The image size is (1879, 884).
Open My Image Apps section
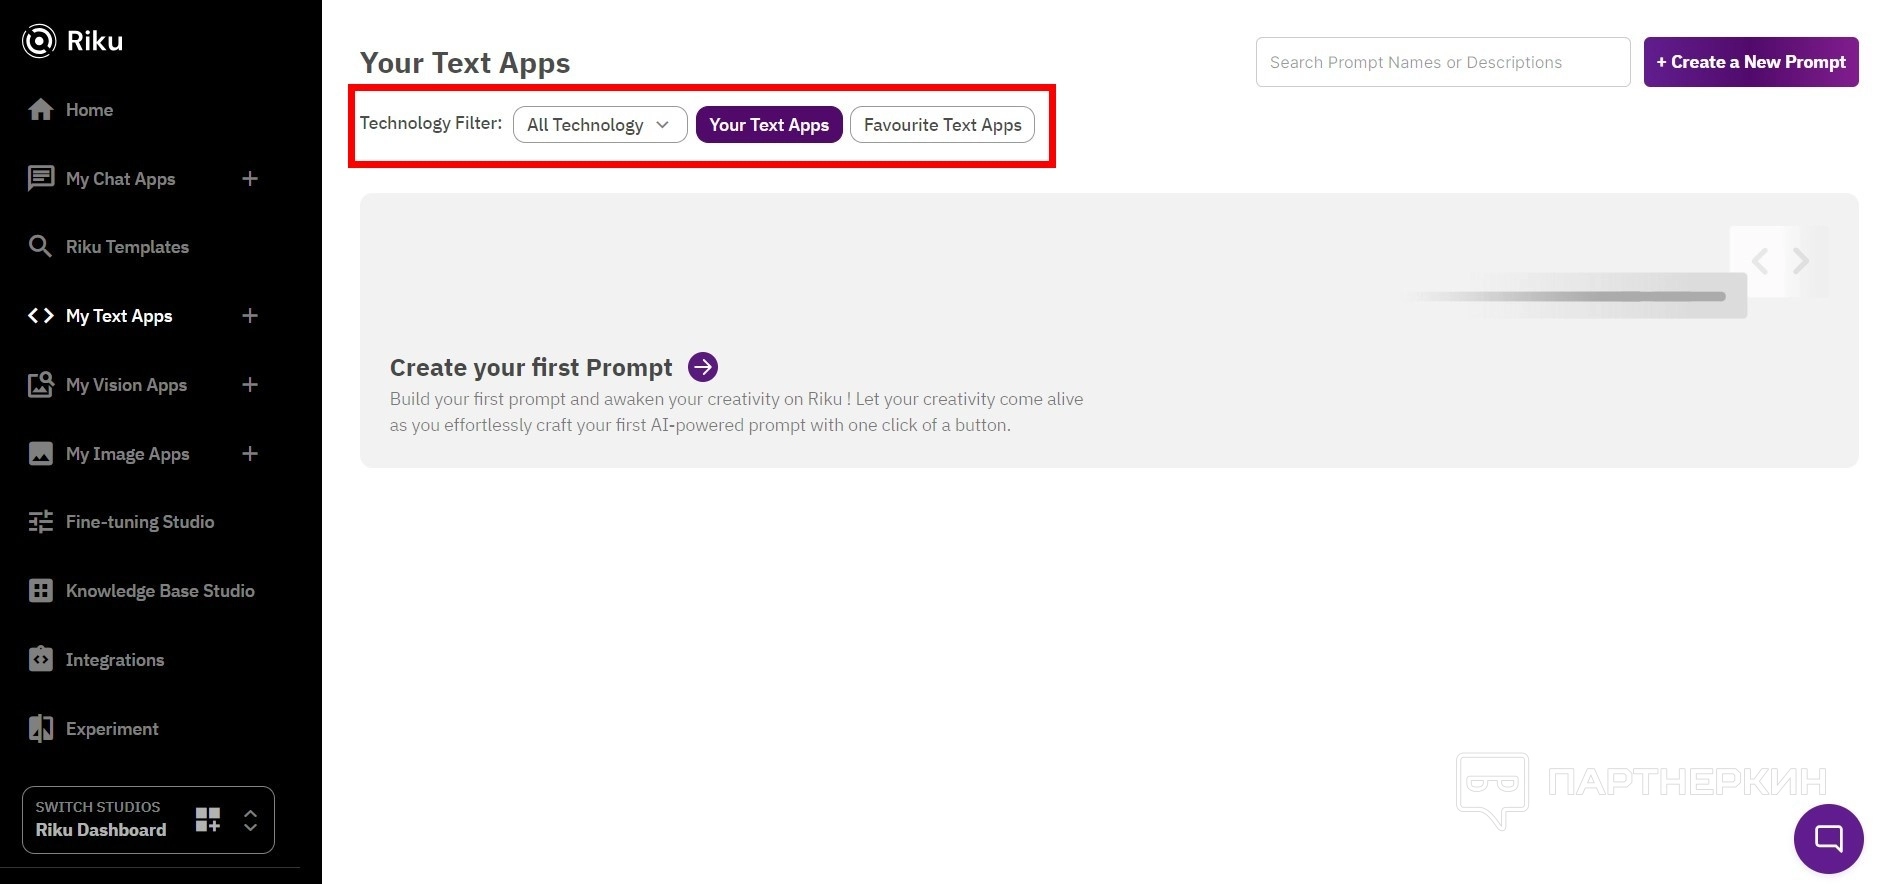tap(127, 454)
